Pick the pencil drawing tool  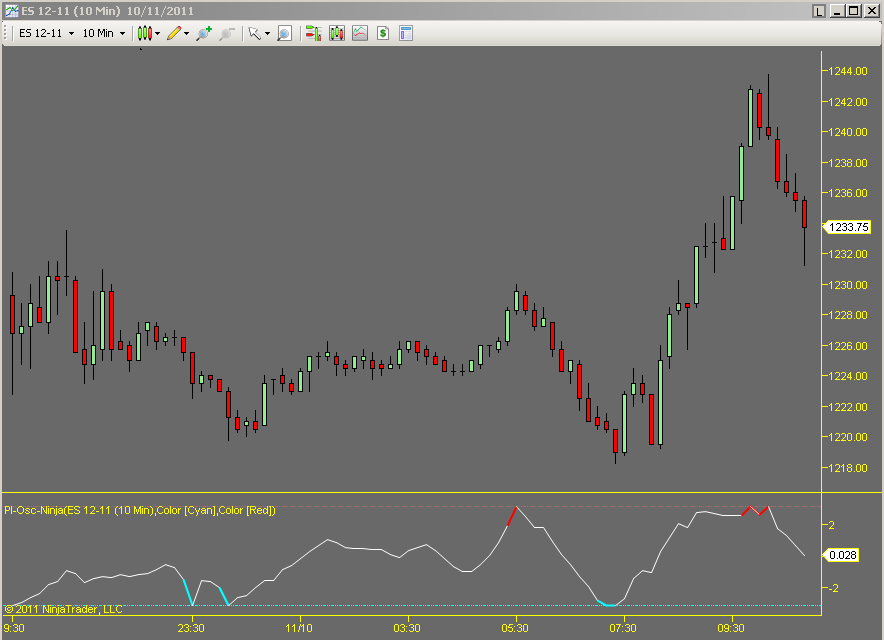[x=175, y=33]
